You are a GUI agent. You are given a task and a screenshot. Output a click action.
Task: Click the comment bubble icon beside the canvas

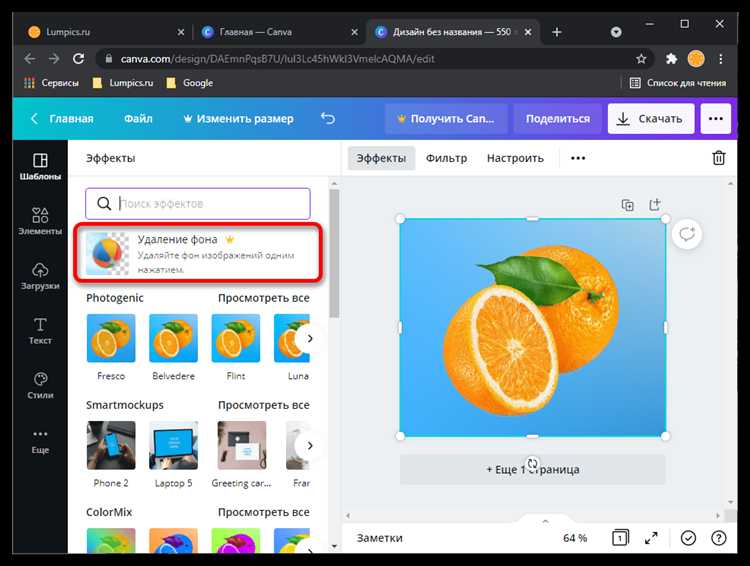(x=687, y=234)
